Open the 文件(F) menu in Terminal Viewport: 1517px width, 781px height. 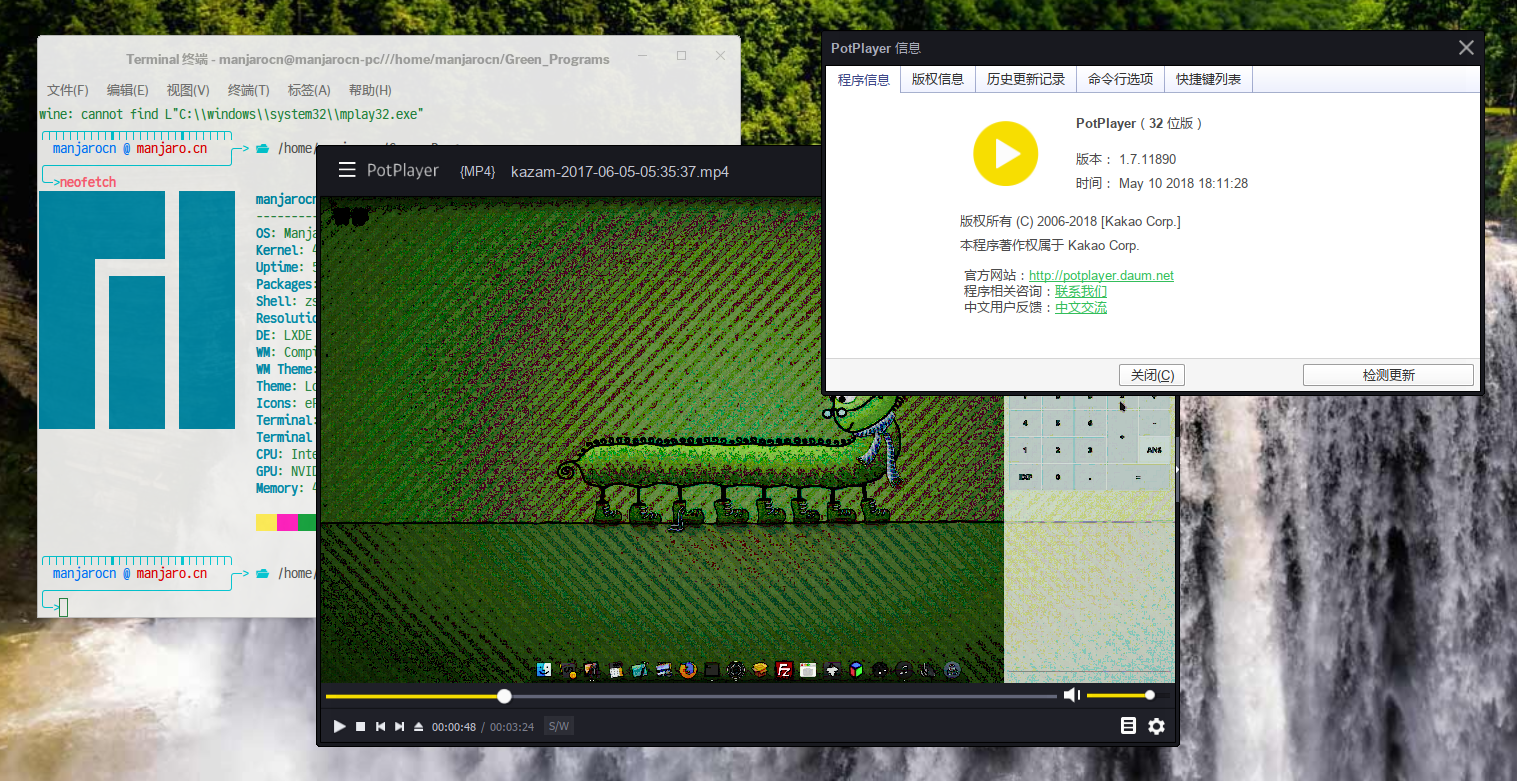(68, 90)
